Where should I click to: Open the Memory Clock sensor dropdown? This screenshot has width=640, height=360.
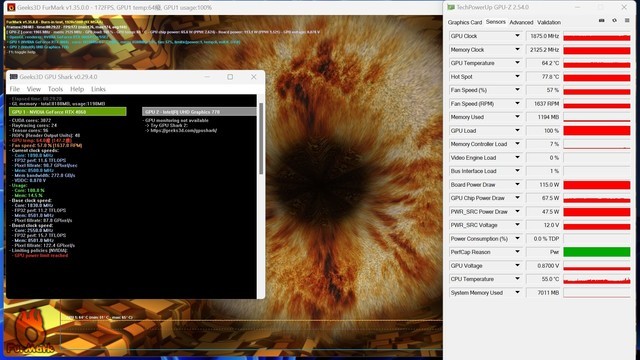517,49
